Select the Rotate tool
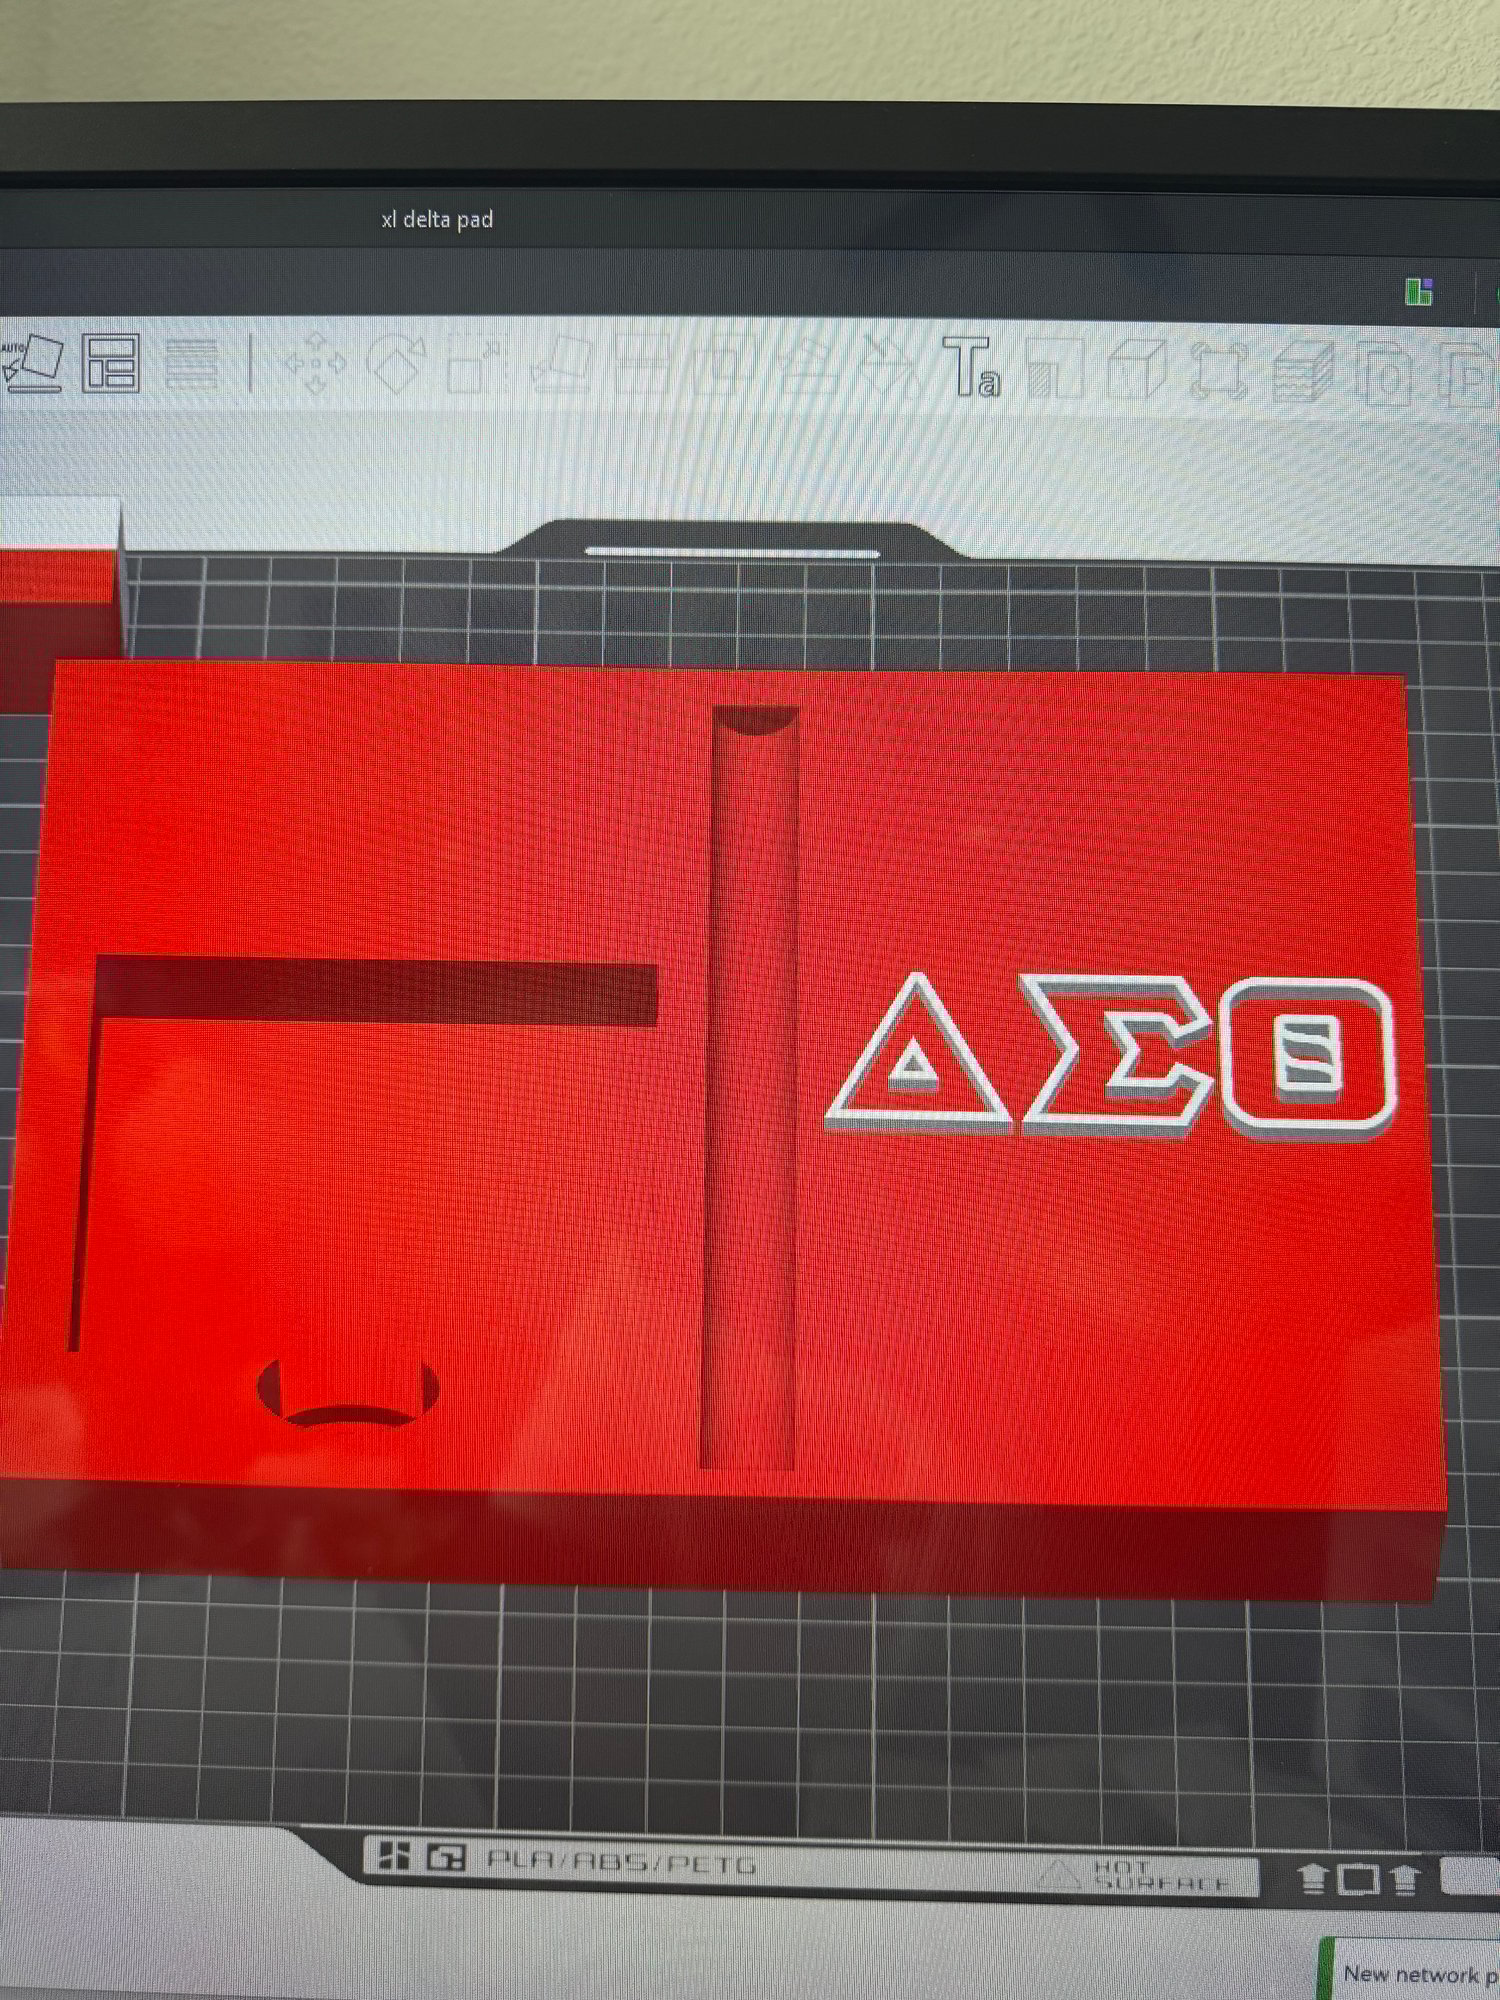1500x2000 pixels. 396,362
